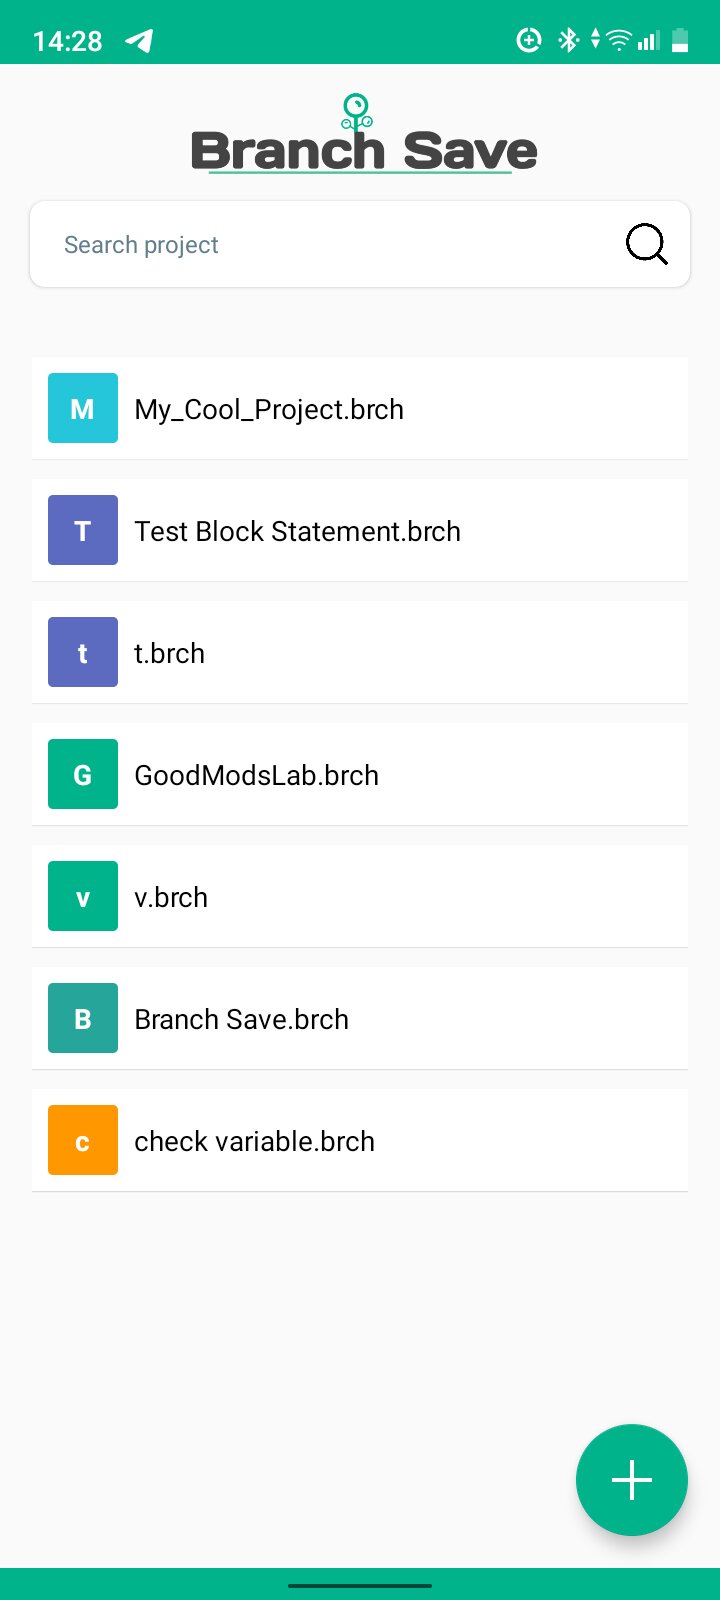Tap the green G project icon

[83, 774]
